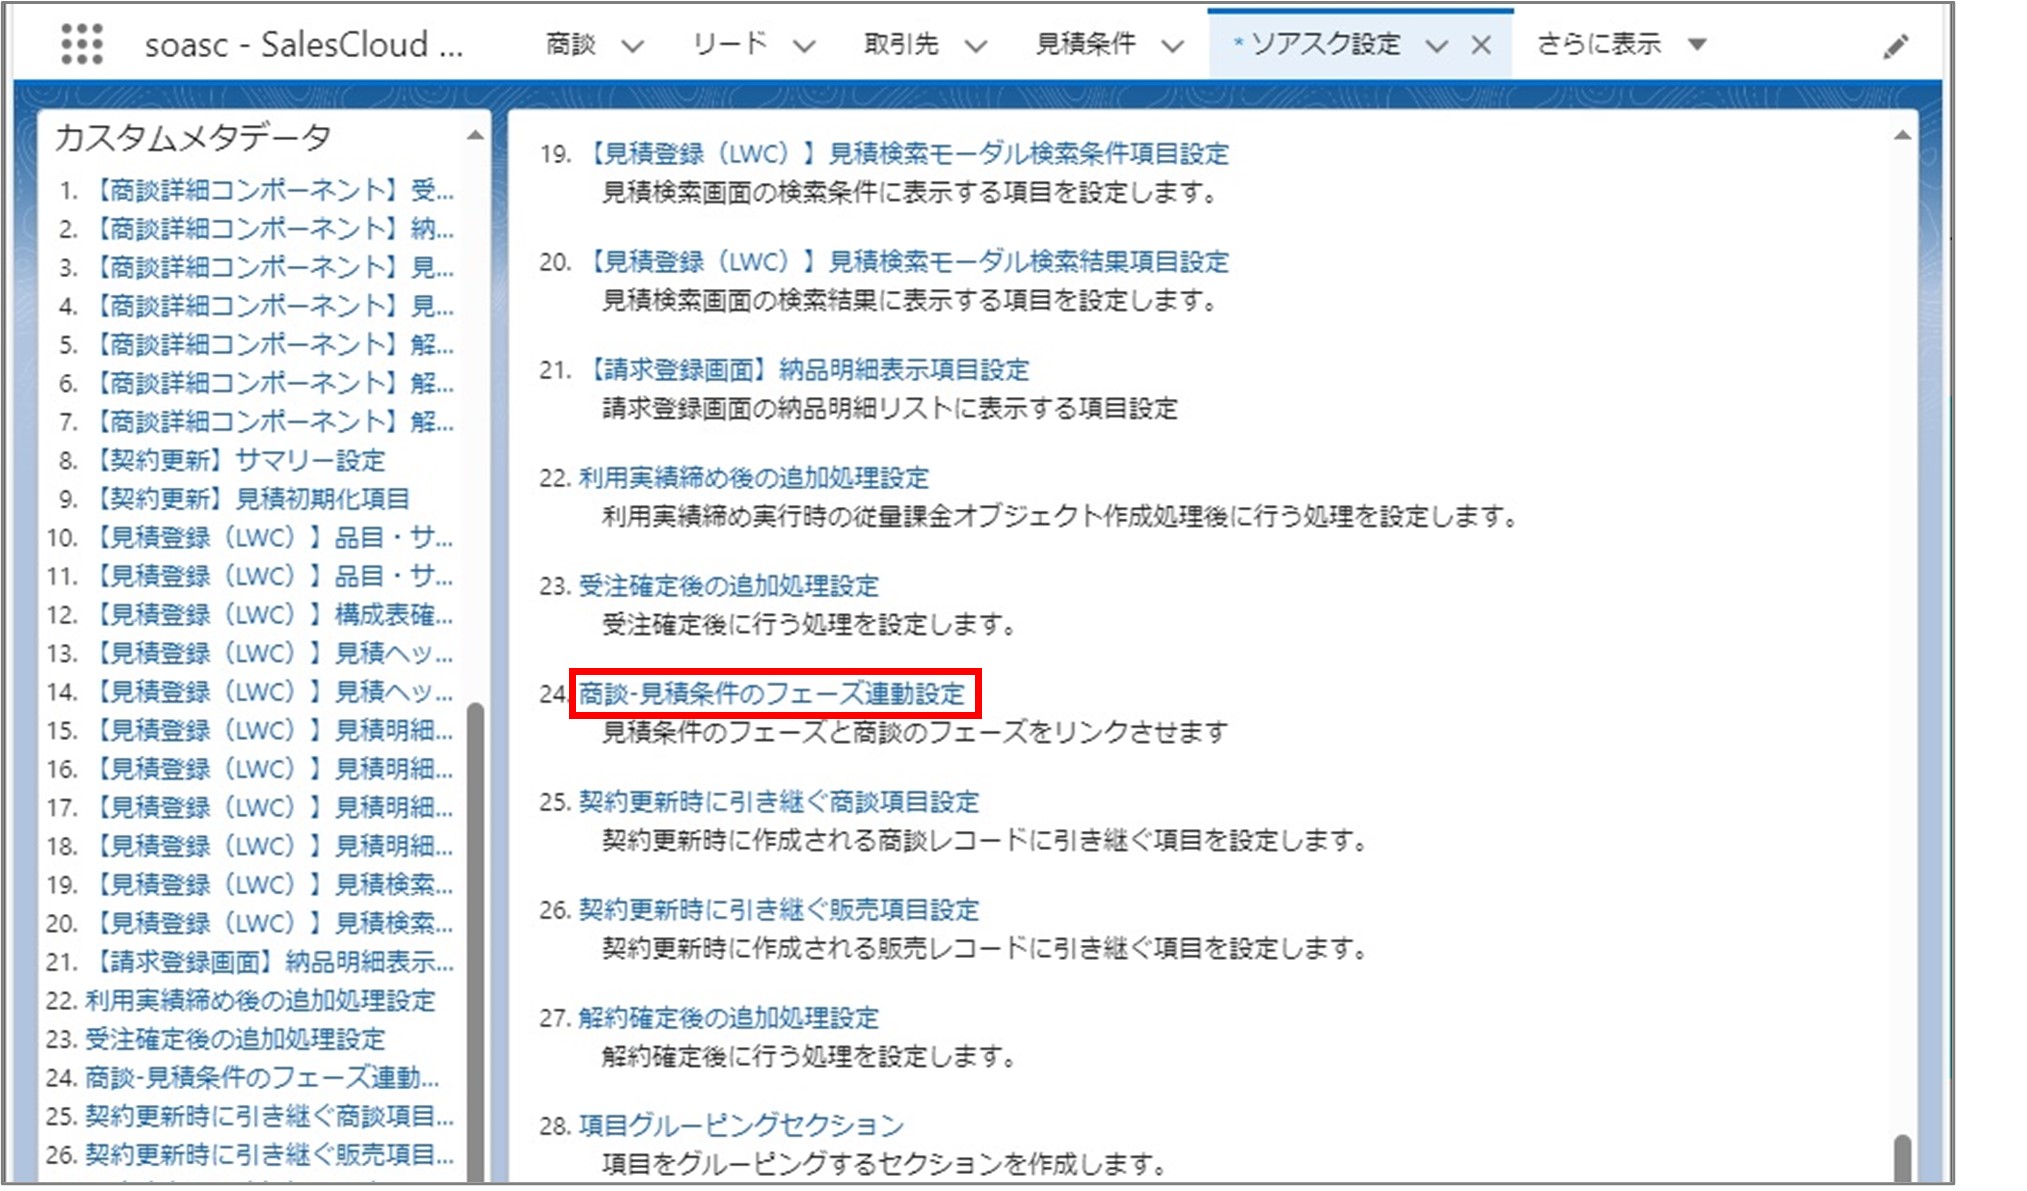2027x1191 pixels.
Task: Expand the リード tab dropdown chevron
Action: coord(804,46)
